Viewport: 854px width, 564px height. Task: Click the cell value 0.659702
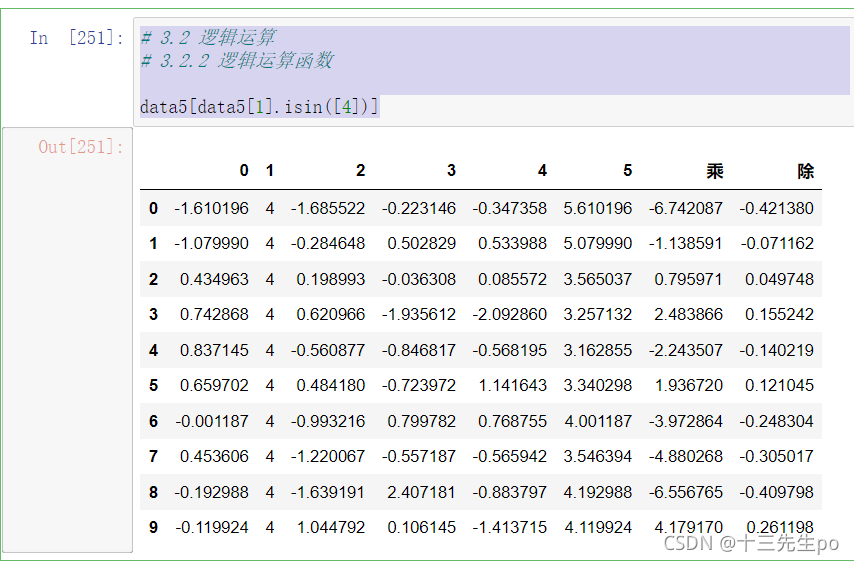215,385
